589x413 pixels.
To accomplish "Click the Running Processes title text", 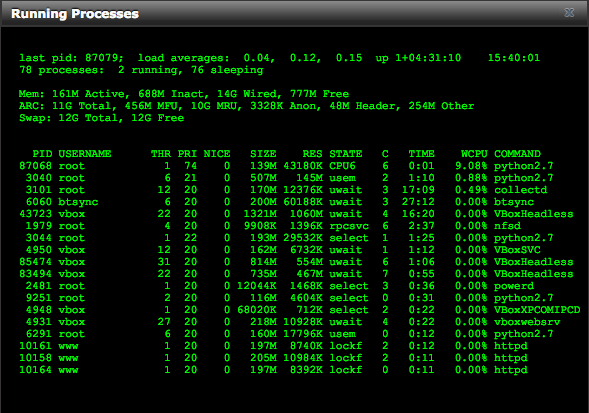I will click(75, 14).
